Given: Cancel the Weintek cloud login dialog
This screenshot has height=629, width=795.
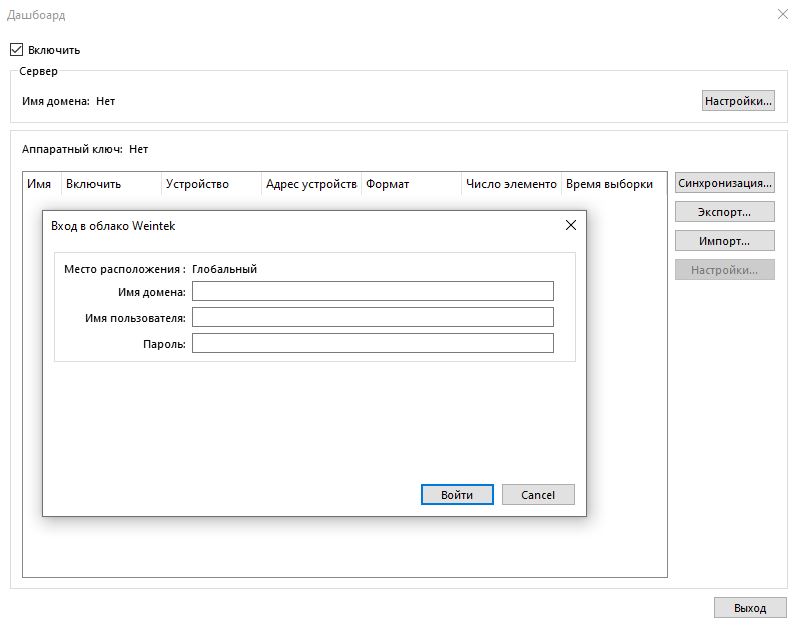Looking at the screenshot, I should point(537,495).
